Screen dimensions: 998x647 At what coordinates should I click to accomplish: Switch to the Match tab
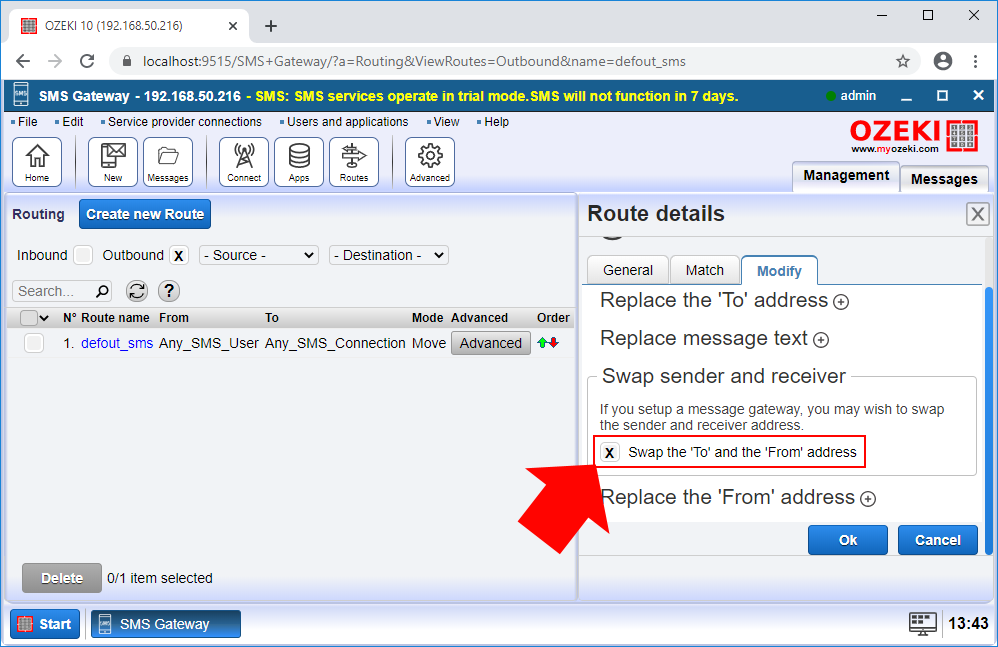[705, 270]
